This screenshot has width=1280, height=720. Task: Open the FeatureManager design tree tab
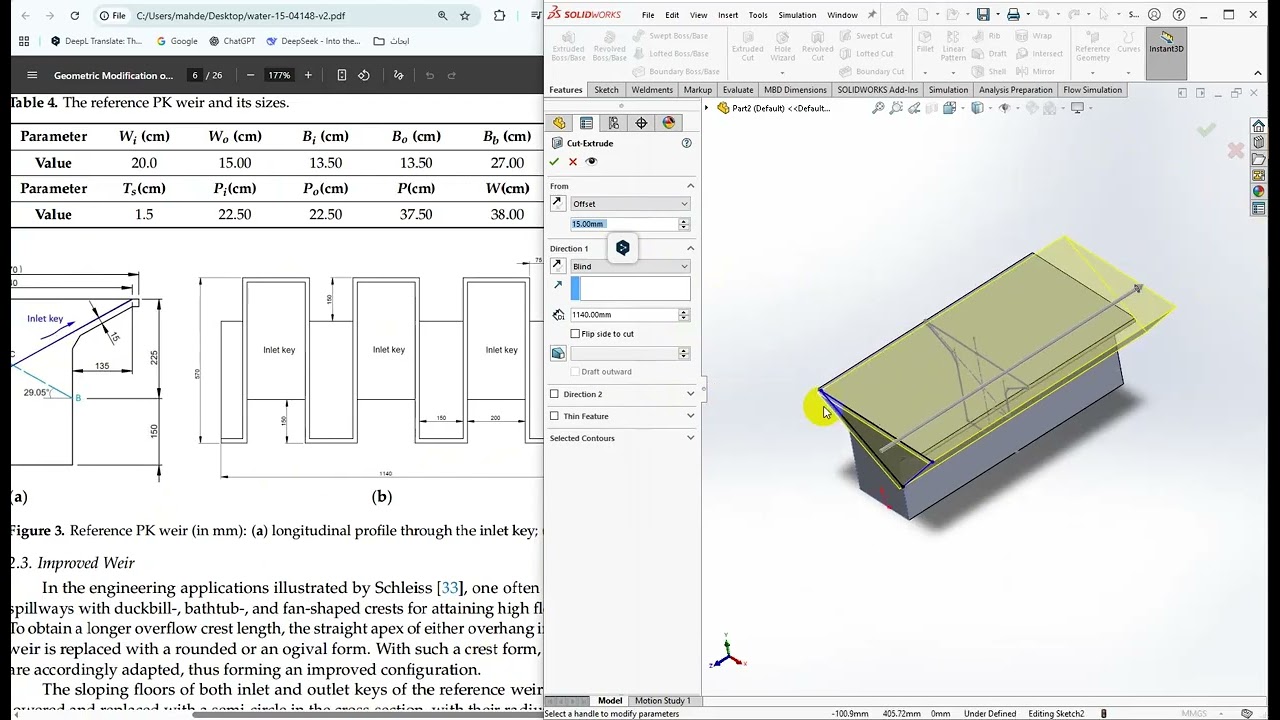coord(559,123)
